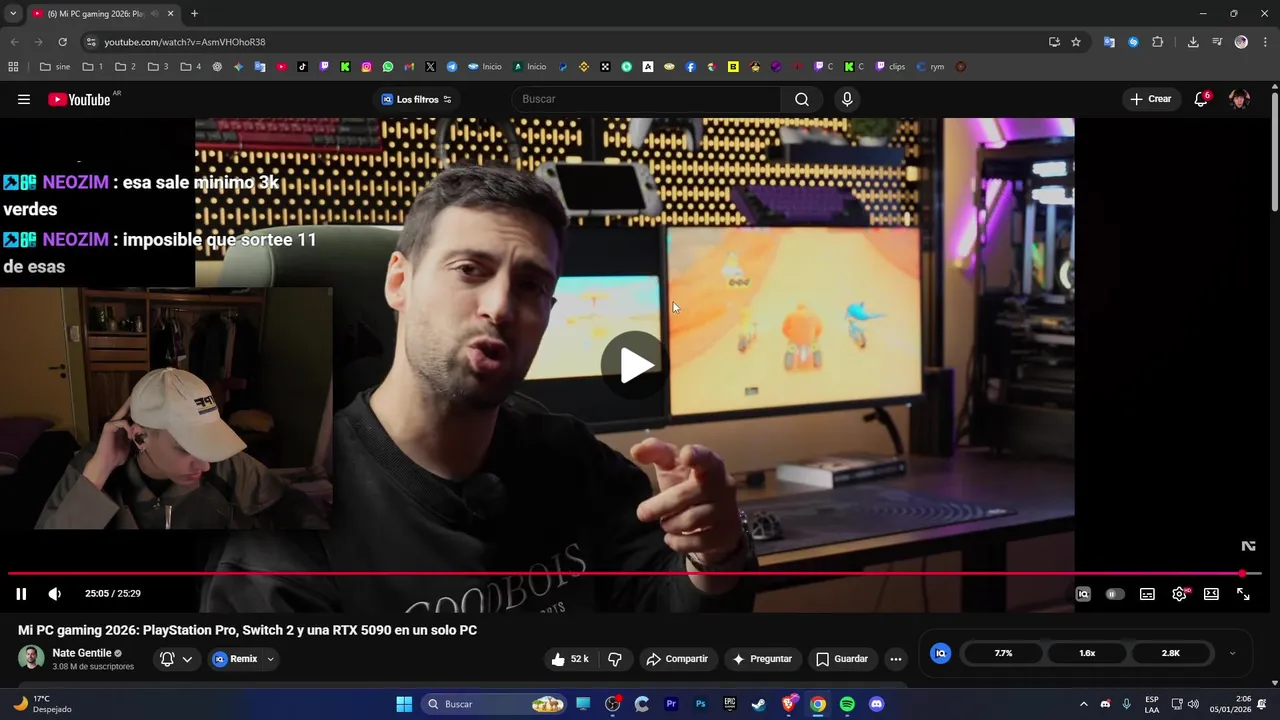
Task: Pause the video from the player bar
Action: point(21,594)
